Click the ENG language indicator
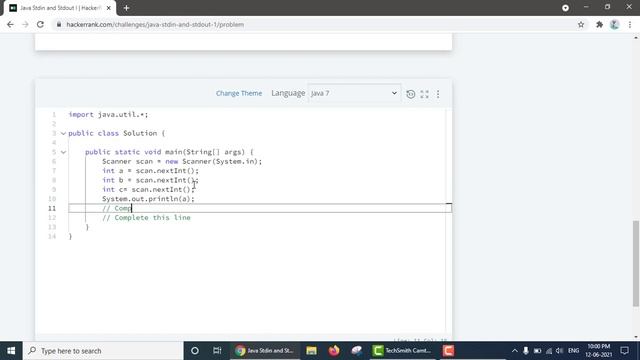This screenshot has height=360, width=640. pos(573,351)
